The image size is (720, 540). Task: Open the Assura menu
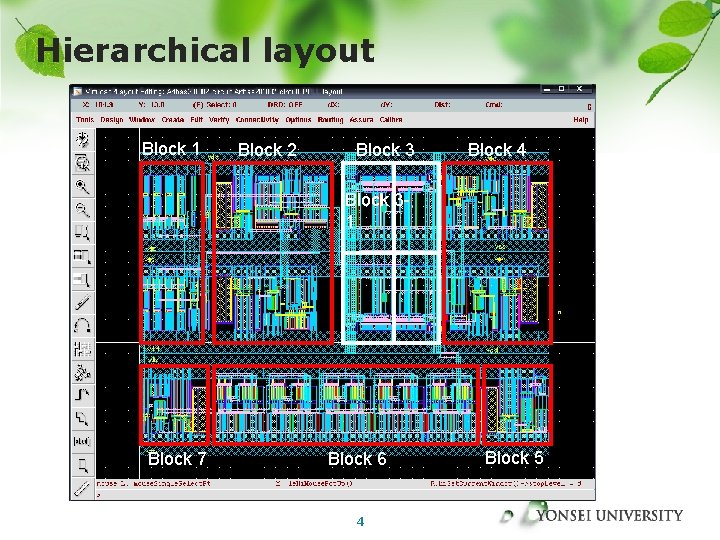pyautogui.click(x=361, y=120)
